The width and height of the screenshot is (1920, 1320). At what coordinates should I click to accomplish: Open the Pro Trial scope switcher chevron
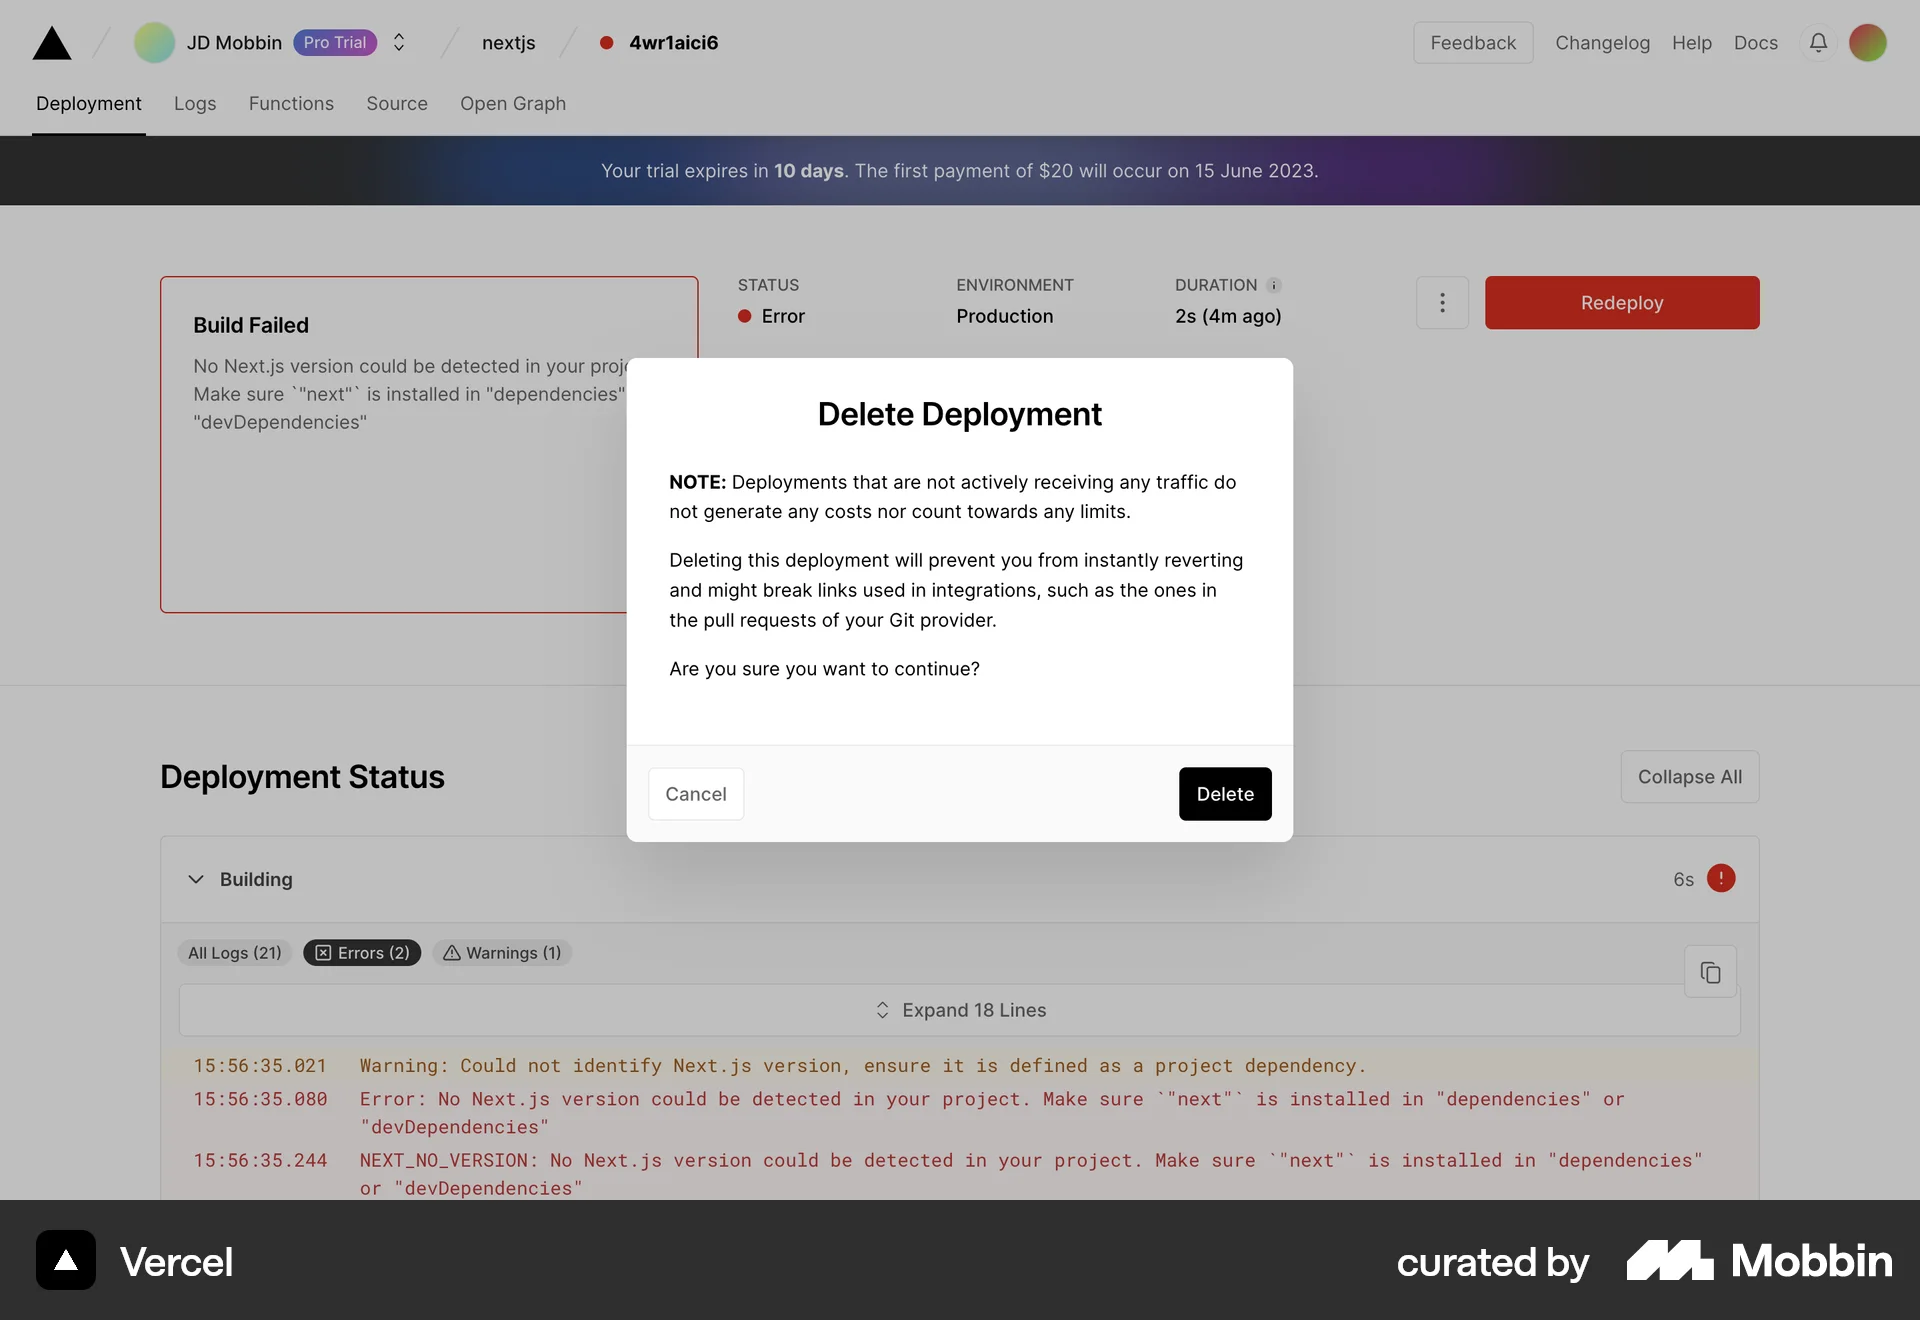click(399, 43)
